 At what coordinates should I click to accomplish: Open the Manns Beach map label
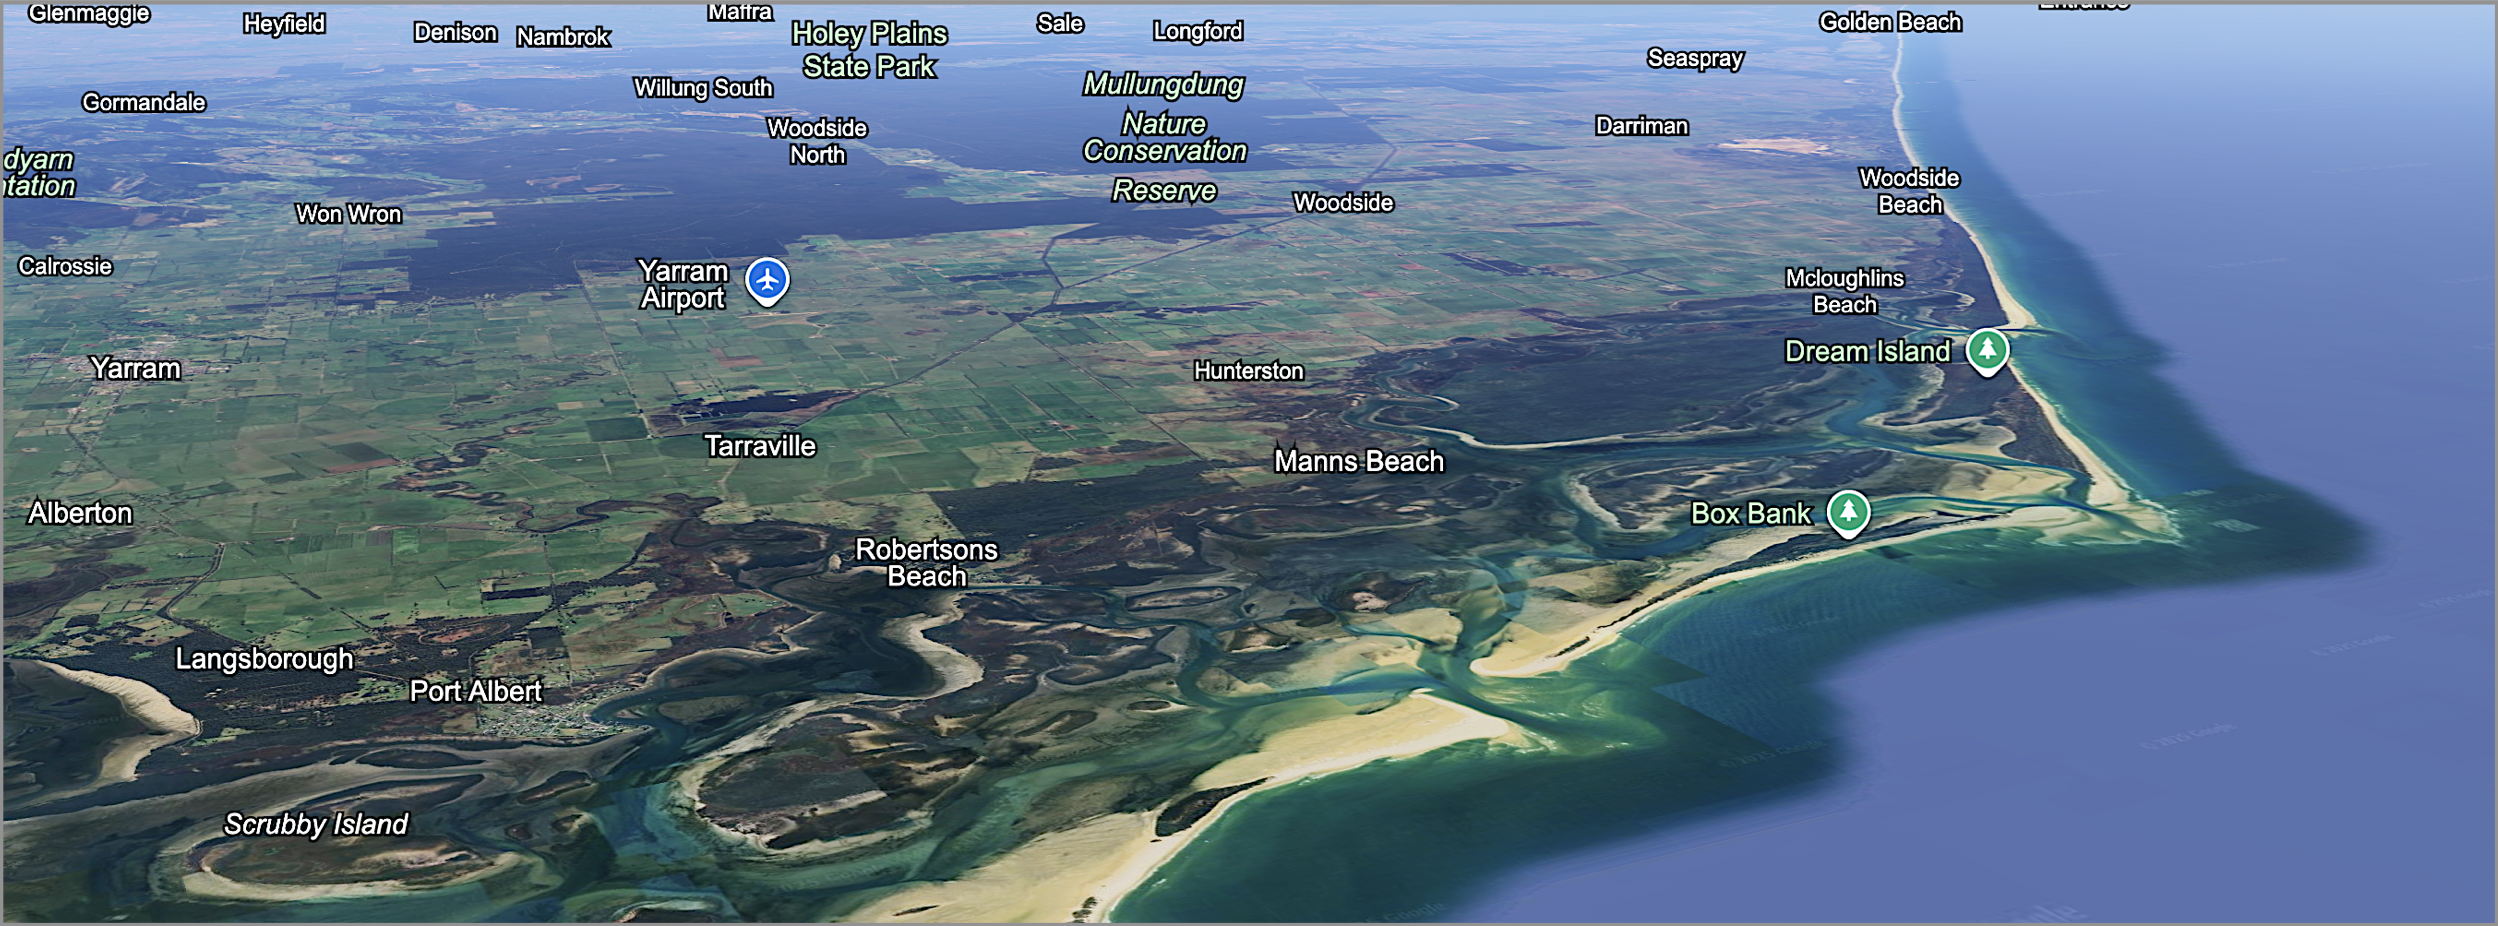(x=1358, y=461)
